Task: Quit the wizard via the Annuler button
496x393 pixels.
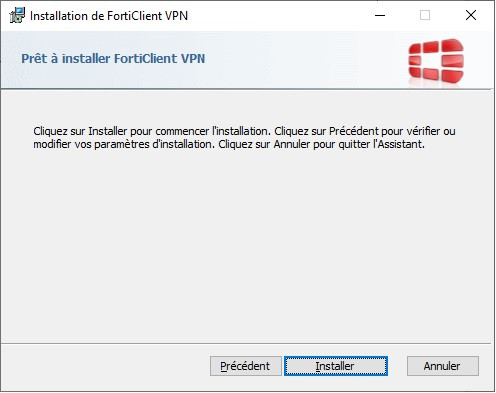Action: [443, 366]
